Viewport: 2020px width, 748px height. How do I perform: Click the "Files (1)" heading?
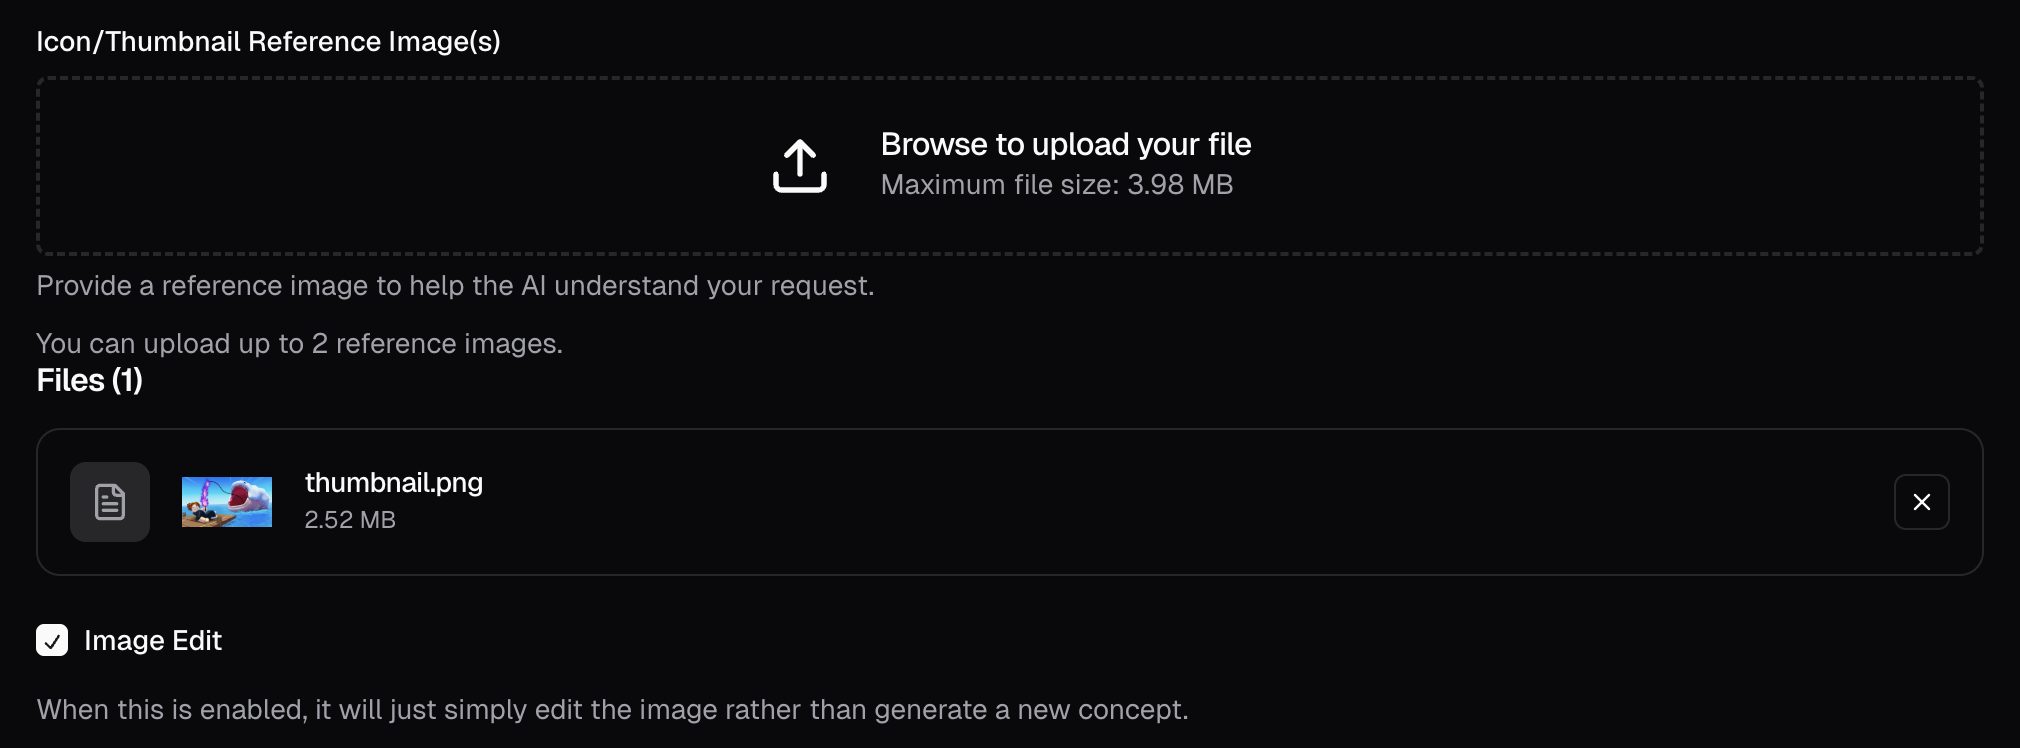click(x=90, y=380)
